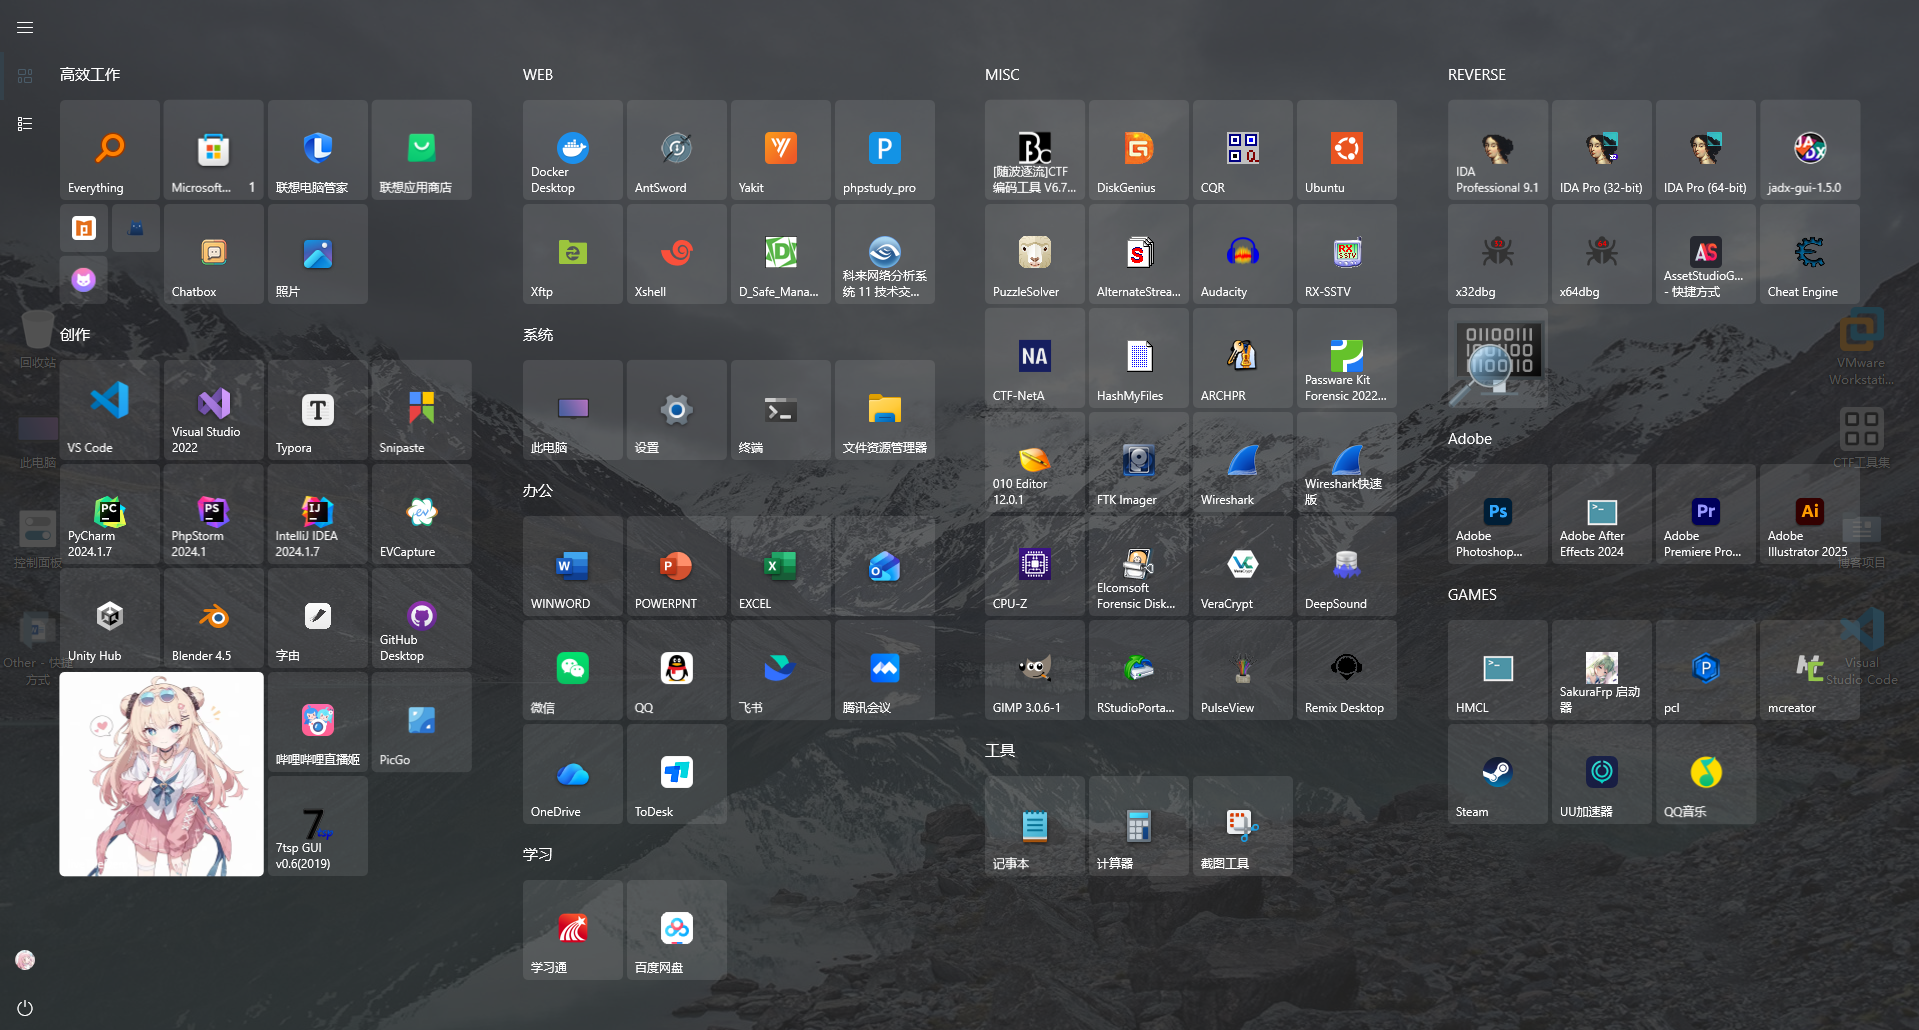Launch Wireshark from the MISC group
1919x1030 pixels.
click(x=1242, y=462)
